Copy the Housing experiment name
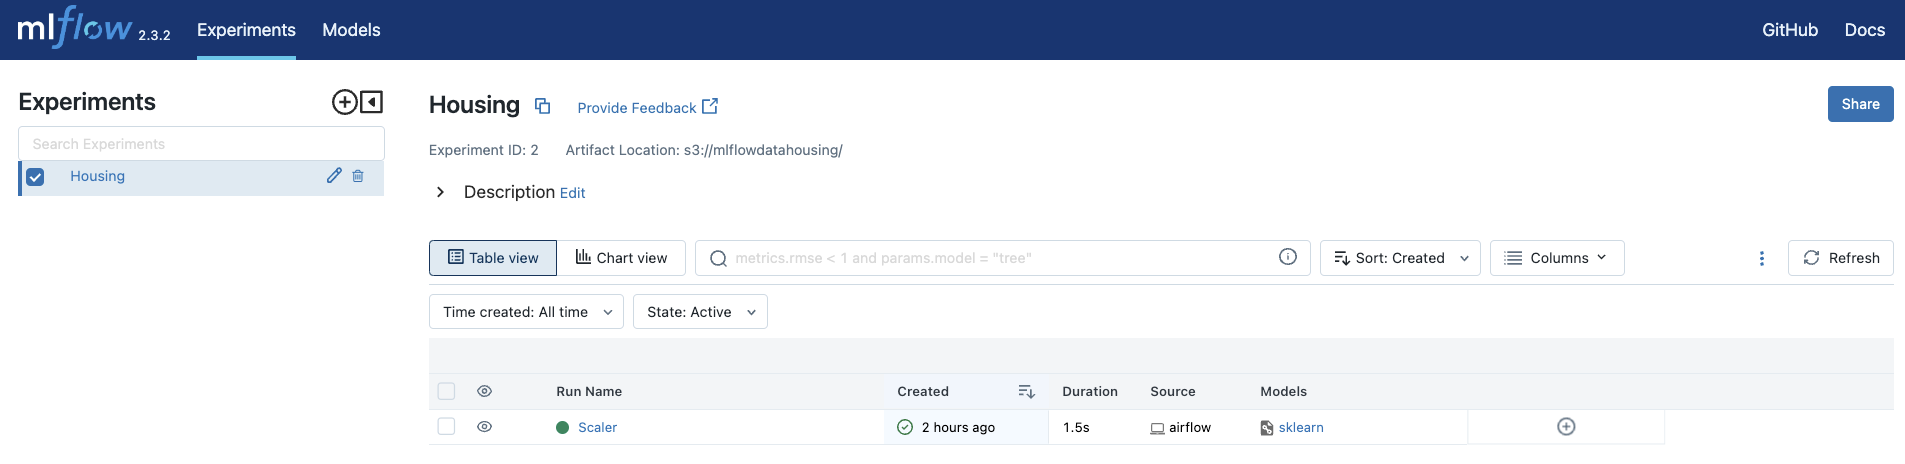This screenshot has height=464, width=1905. coord(542,106)
